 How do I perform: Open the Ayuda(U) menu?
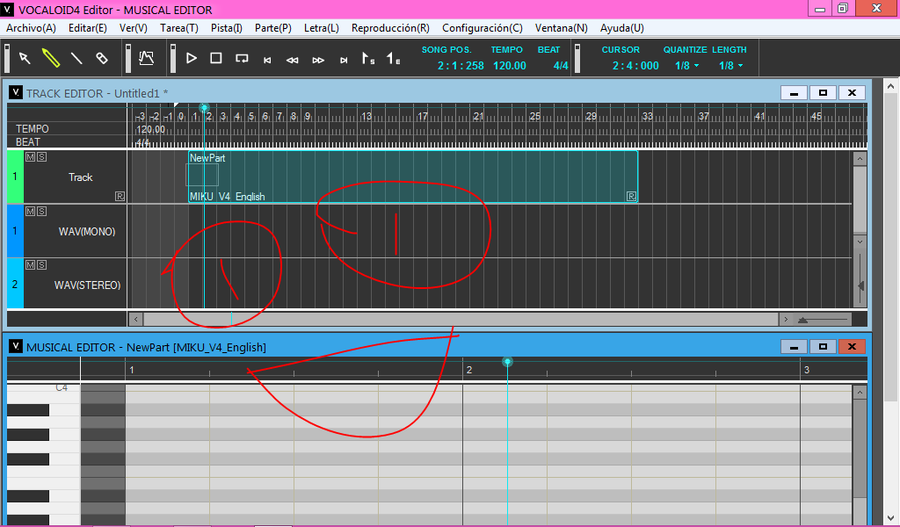pyautogui.click(x=622, y=28)
